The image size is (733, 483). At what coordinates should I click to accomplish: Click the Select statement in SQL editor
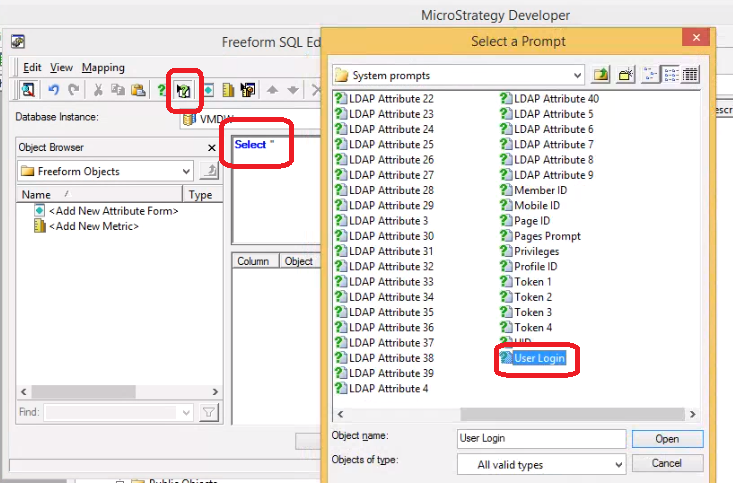(250, 144)
